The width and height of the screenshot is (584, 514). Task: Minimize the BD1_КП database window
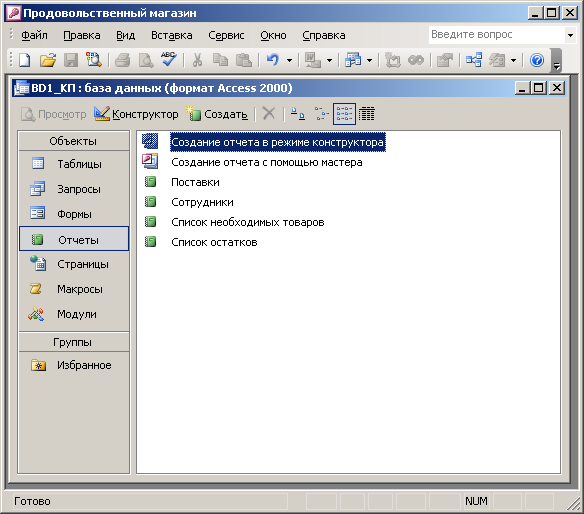click(522, 88)
